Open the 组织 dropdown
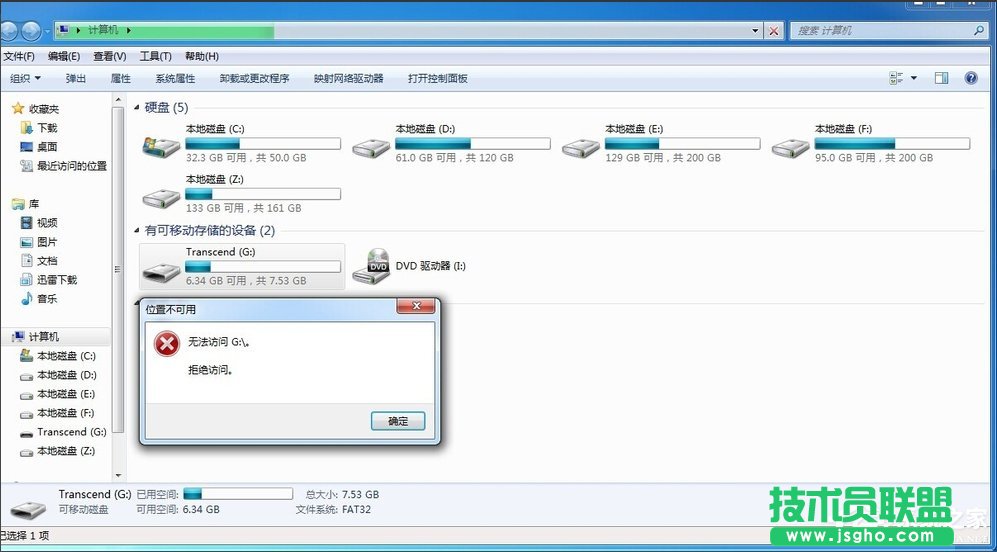This screenshot has height=552, width=997. (25, 78)
